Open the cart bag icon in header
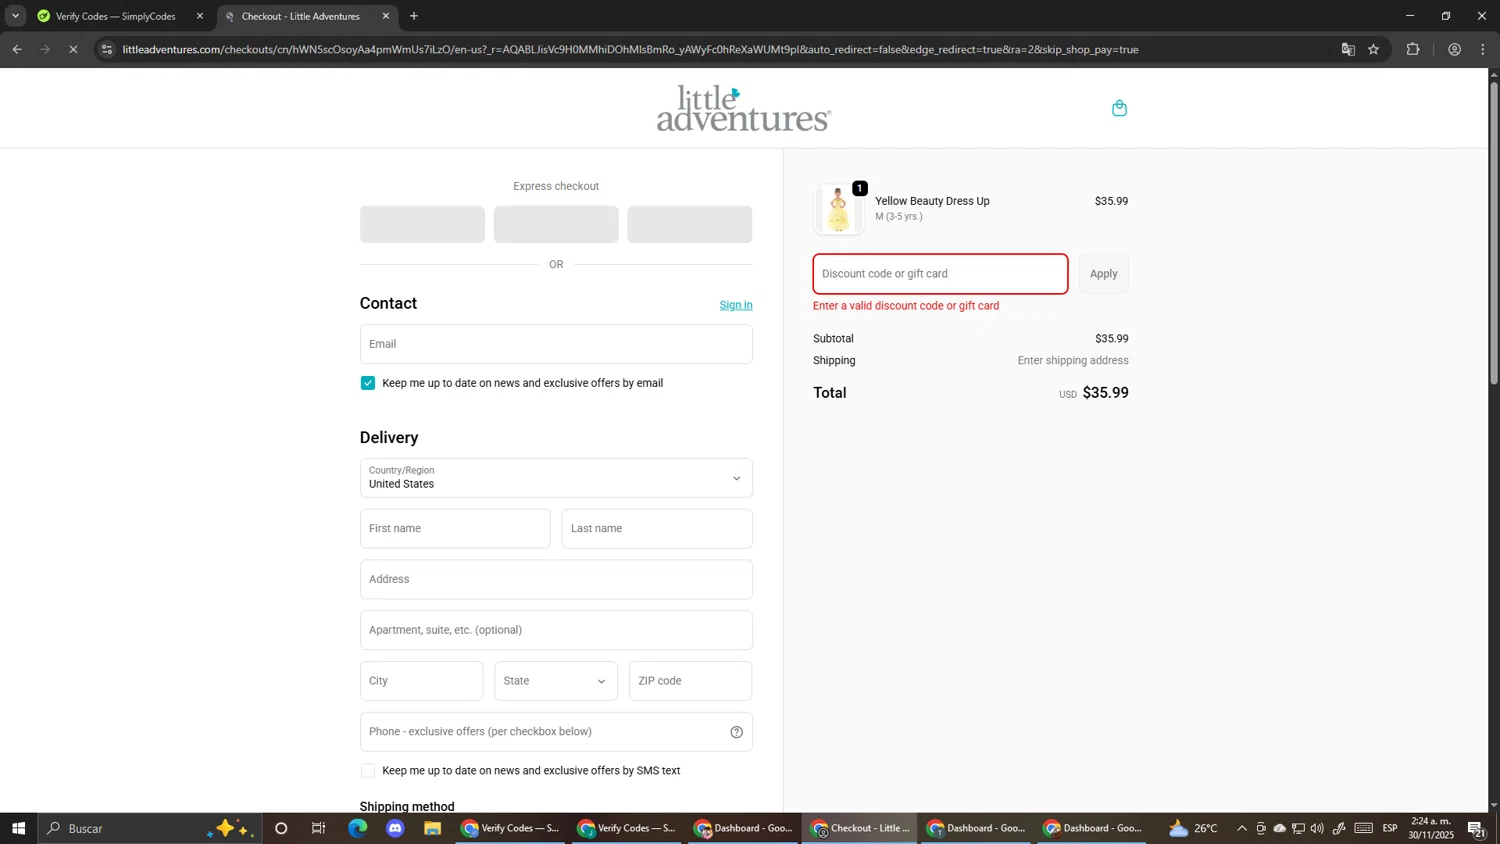 (1119, 108)
